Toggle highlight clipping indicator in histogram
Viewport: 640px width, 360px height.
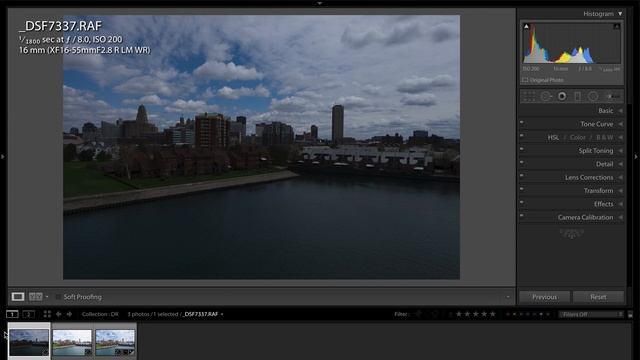click(x=616, y=27)
